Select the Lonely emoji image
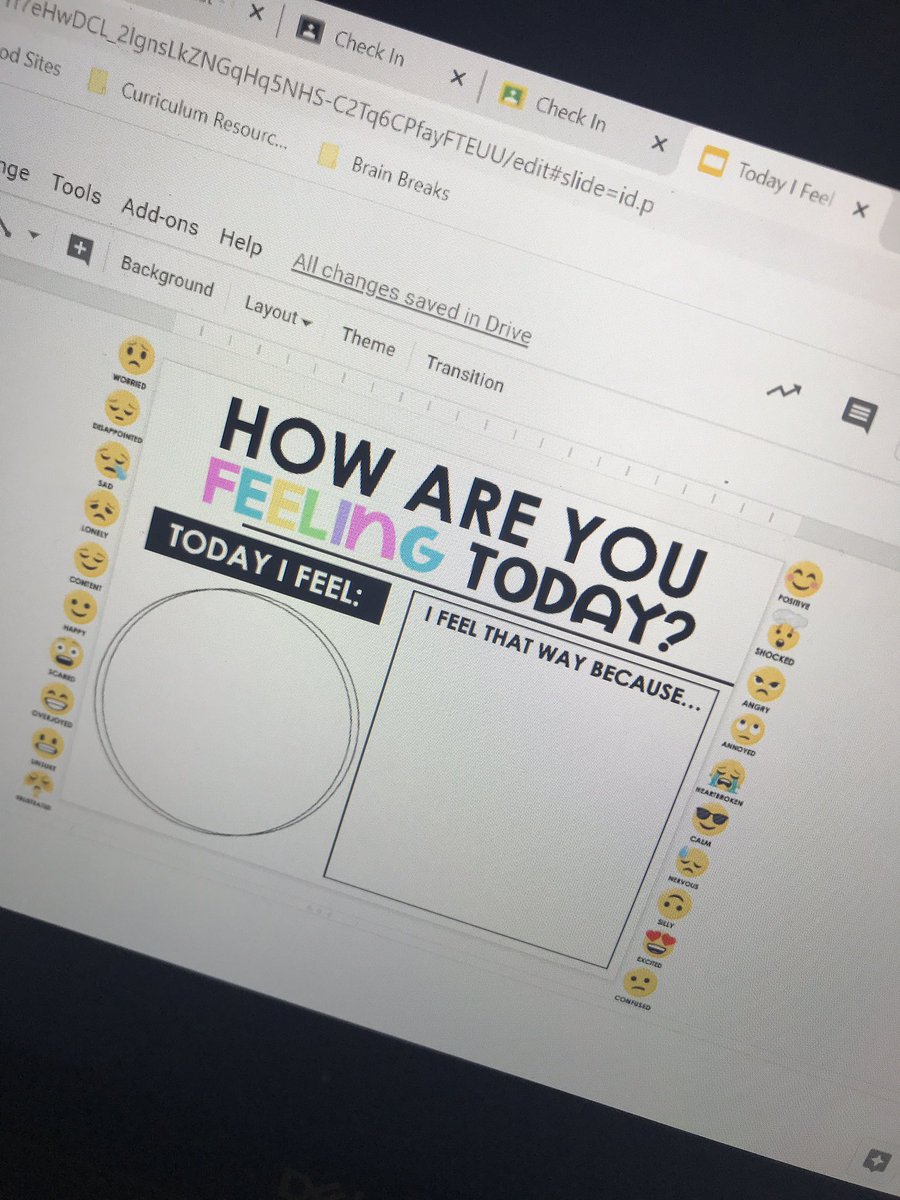The height and width of the screenshot is (1200, 900). click(101, 510)
